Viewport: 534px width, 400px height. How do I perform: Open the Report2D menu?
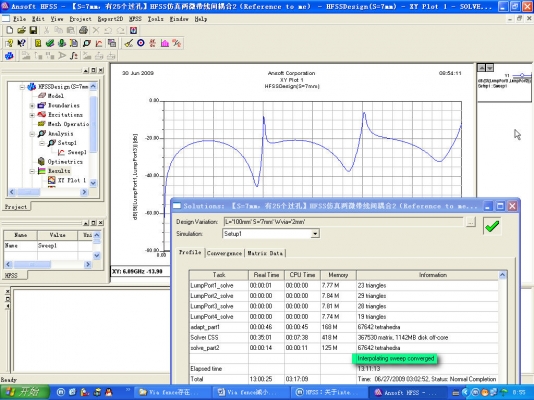pyautogui.click(x=110, y=19)
